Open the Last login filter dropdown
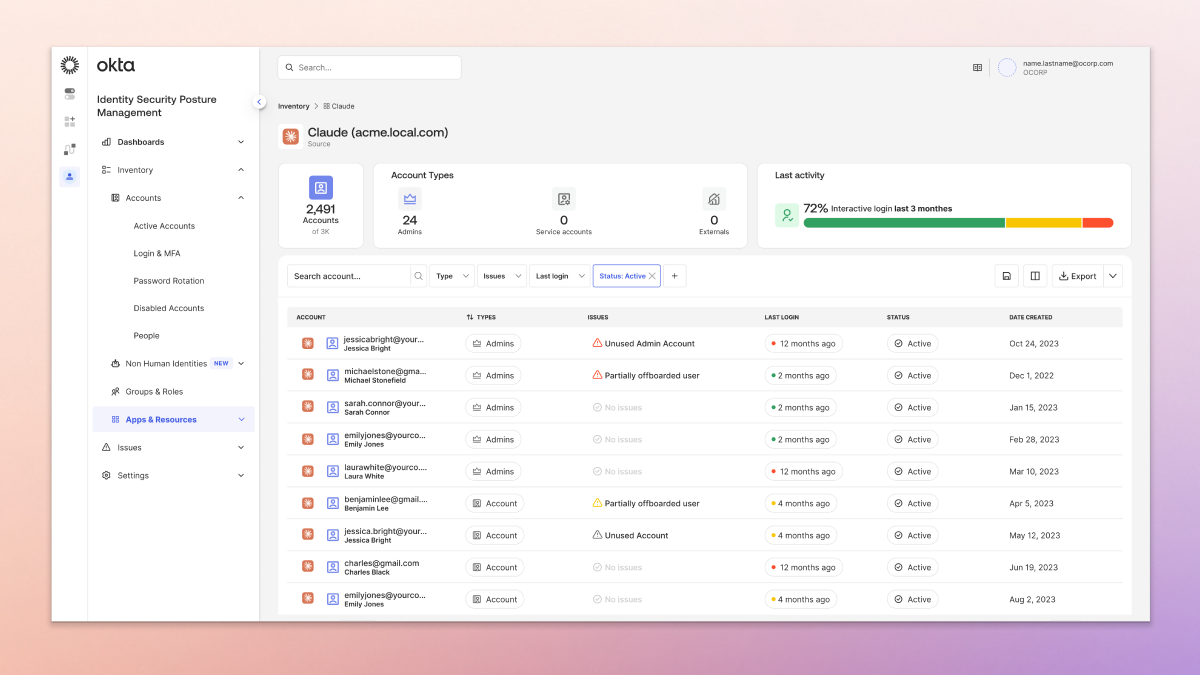The image size is (1200, 675). pyautogui.click(x=559, y=276)
